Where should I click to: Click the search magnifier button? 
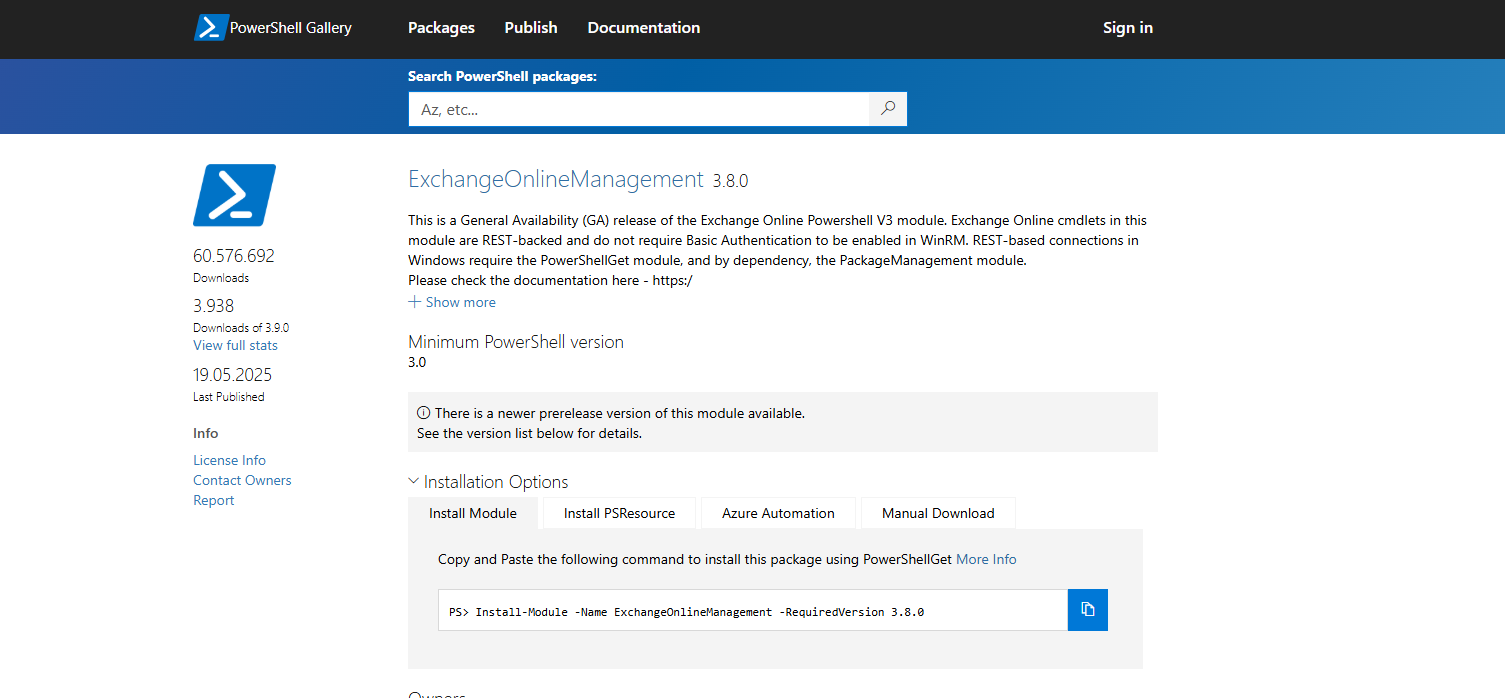pos(888,109)
